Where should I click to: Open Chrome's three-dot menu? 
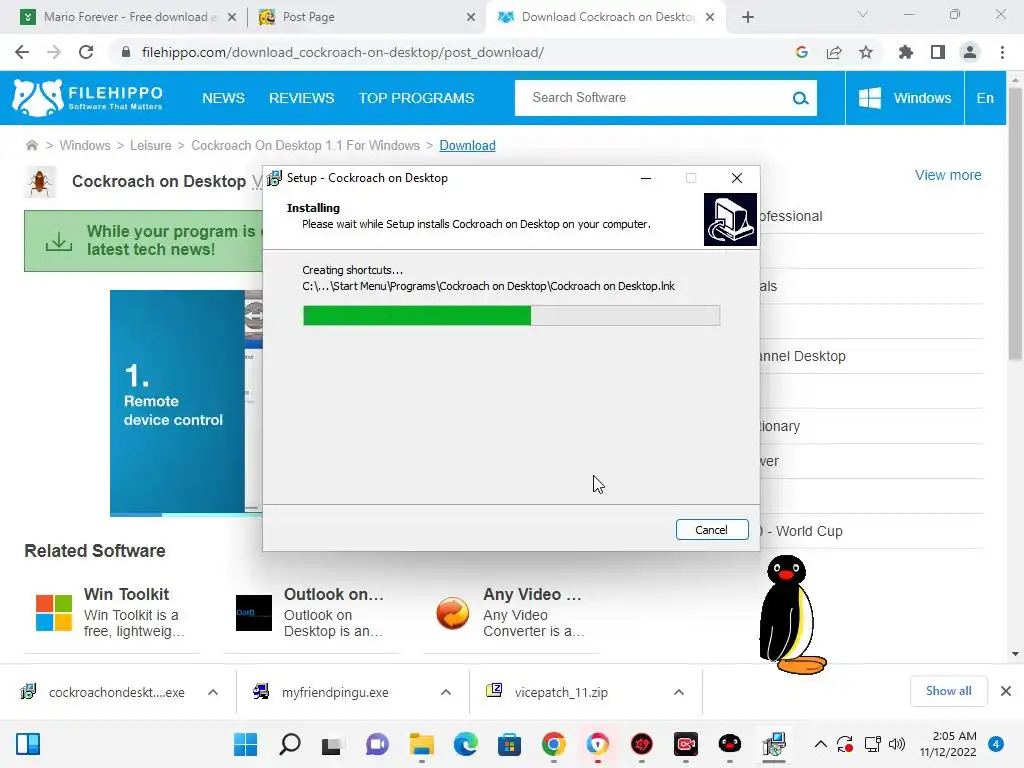1002,52
